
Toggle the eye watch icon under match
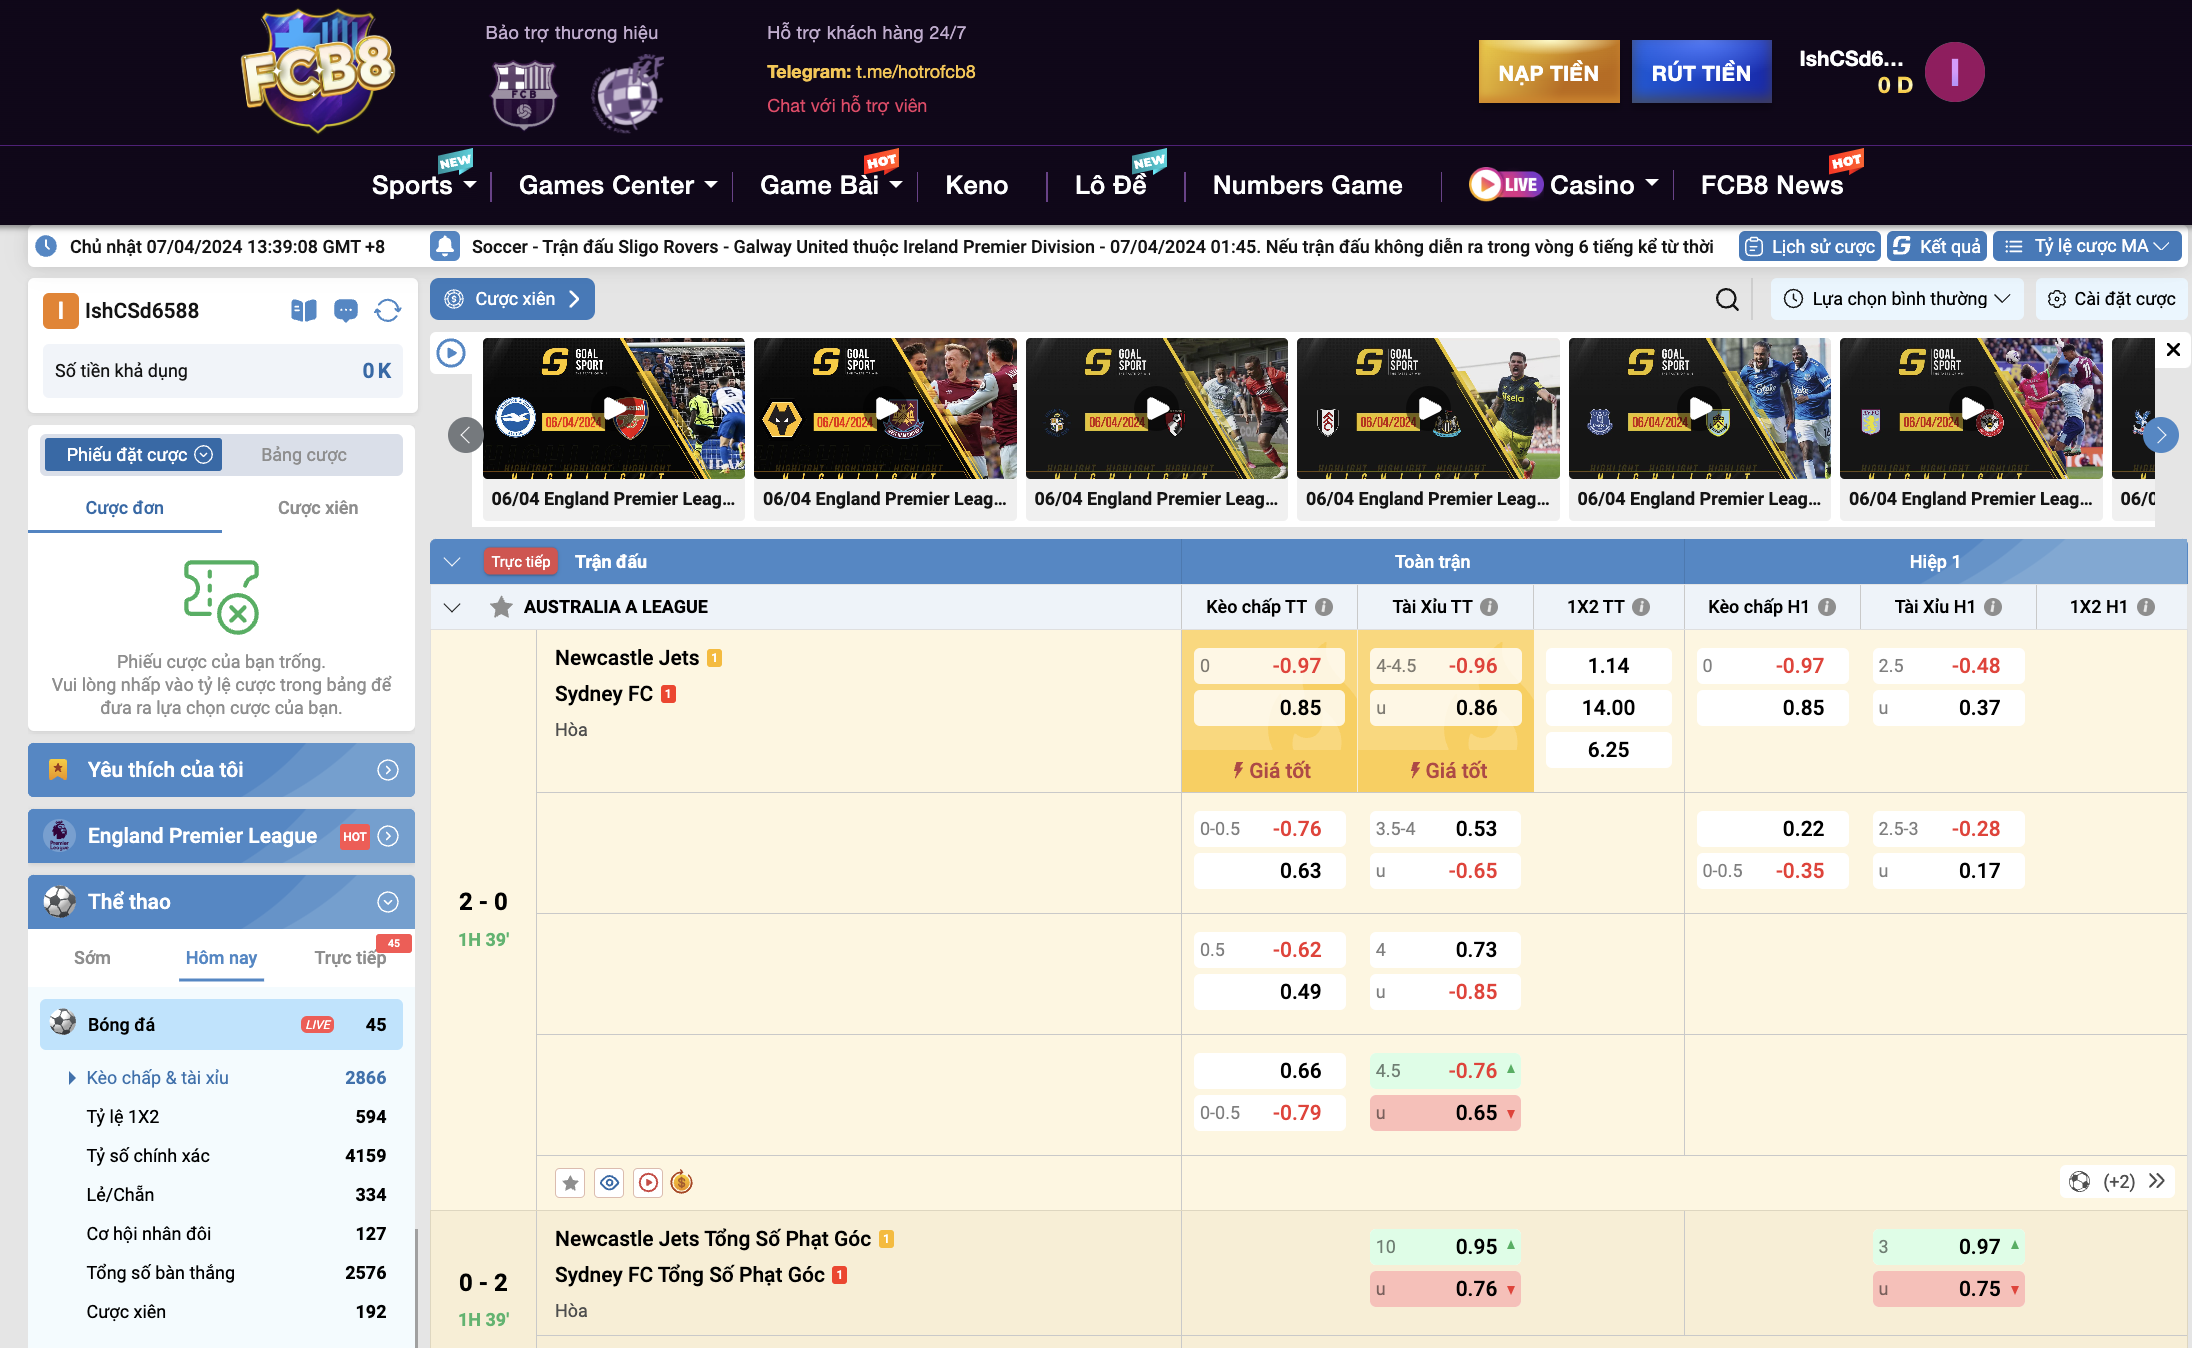tap(609, 1183)
